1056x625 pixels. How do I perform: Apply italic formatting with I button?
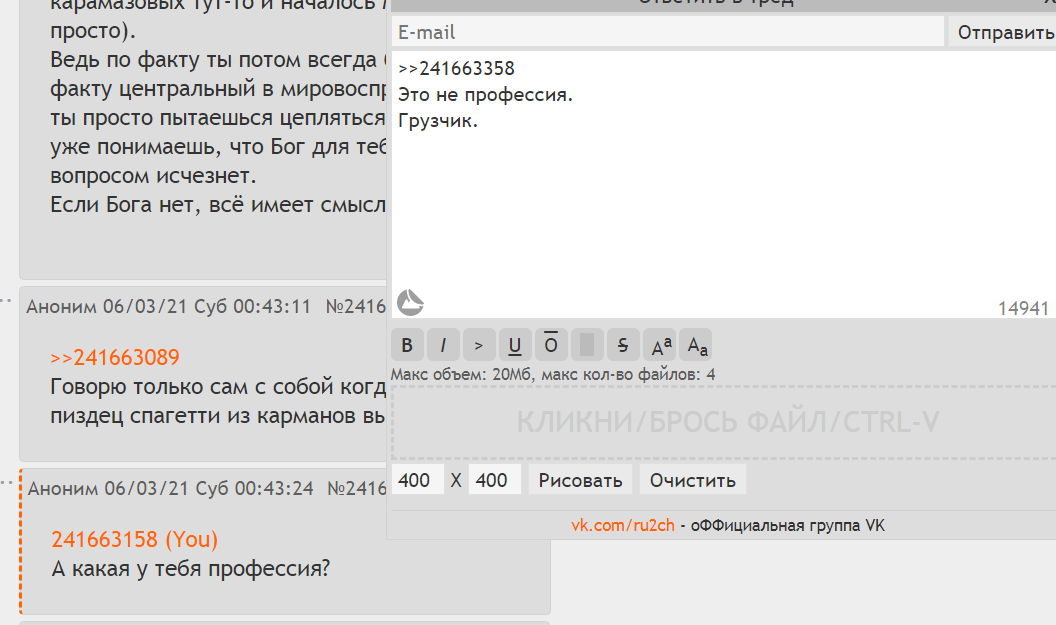(x=443, y=346)
